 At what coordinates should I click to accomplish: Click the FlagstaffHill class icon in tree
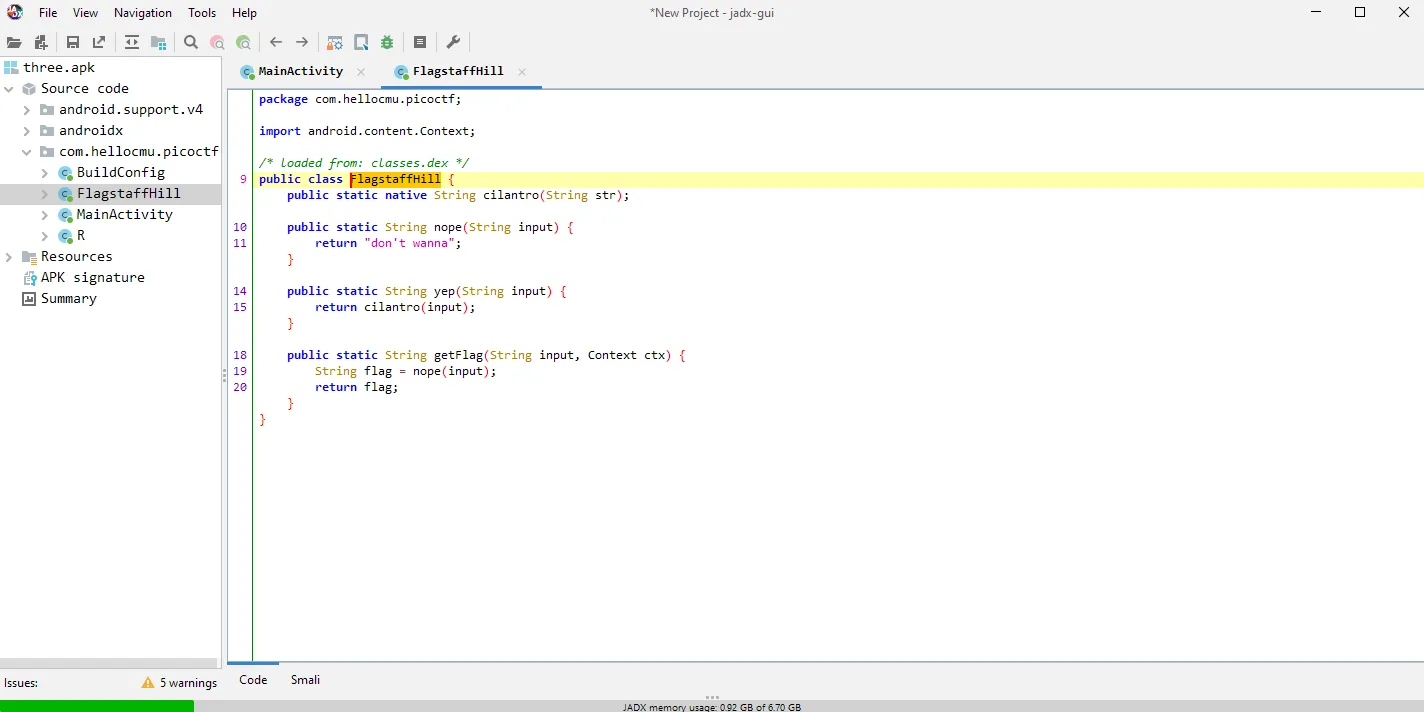66,194
